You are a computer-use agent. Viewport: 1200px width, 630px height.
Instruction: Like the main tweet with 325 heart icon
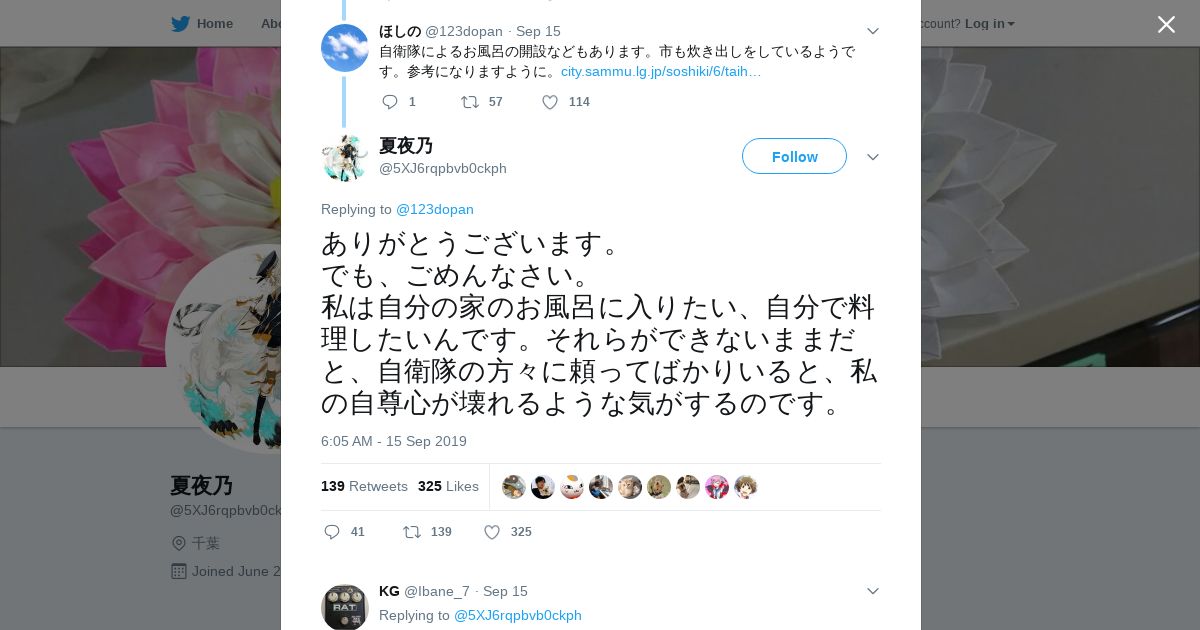(492, 532)
